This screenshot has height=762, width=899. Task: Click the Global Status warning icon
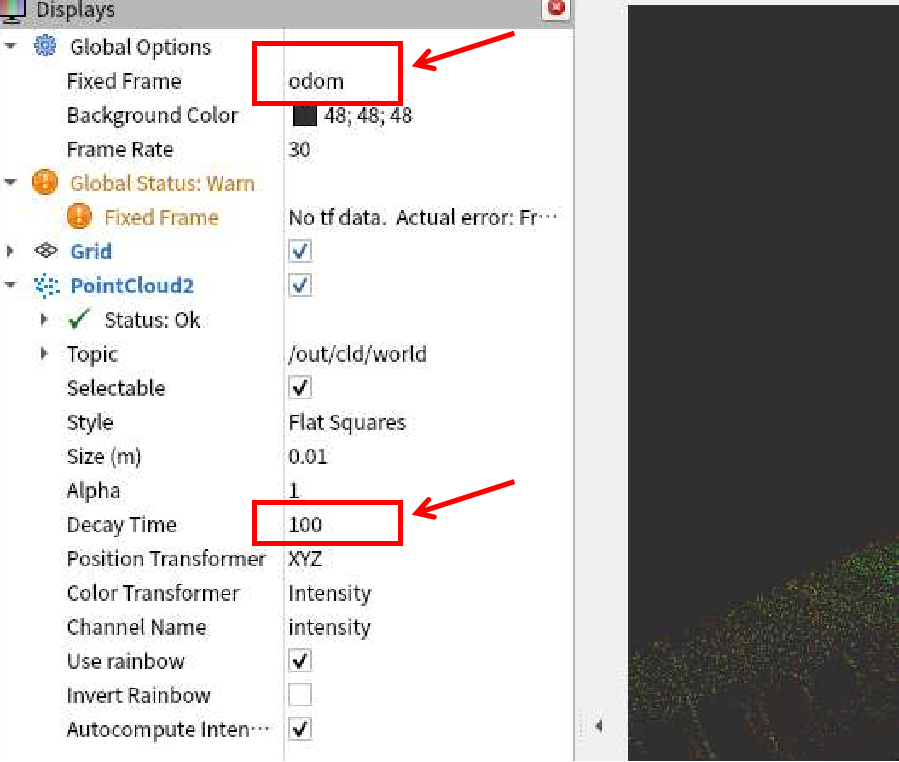45,183
